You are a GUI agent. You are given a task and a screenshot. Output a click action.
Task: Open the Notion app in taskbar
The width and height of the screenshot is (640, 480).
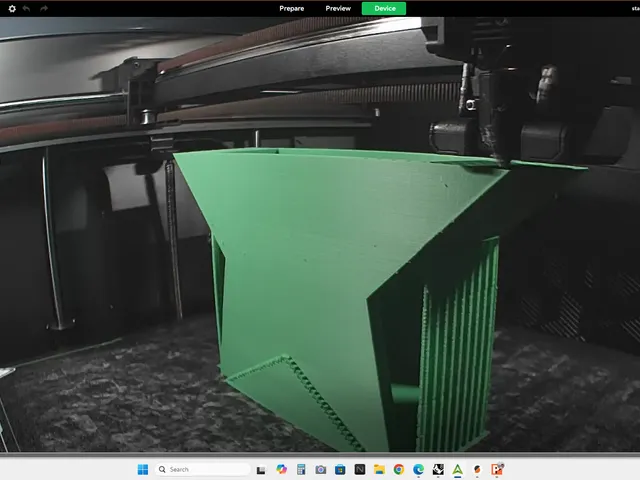click(360, 469)
